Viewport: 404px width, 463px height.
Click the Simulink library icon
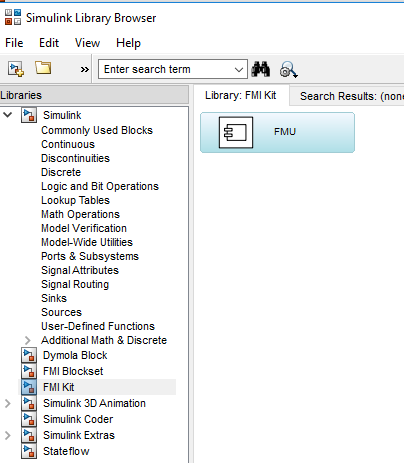point(29,115)
